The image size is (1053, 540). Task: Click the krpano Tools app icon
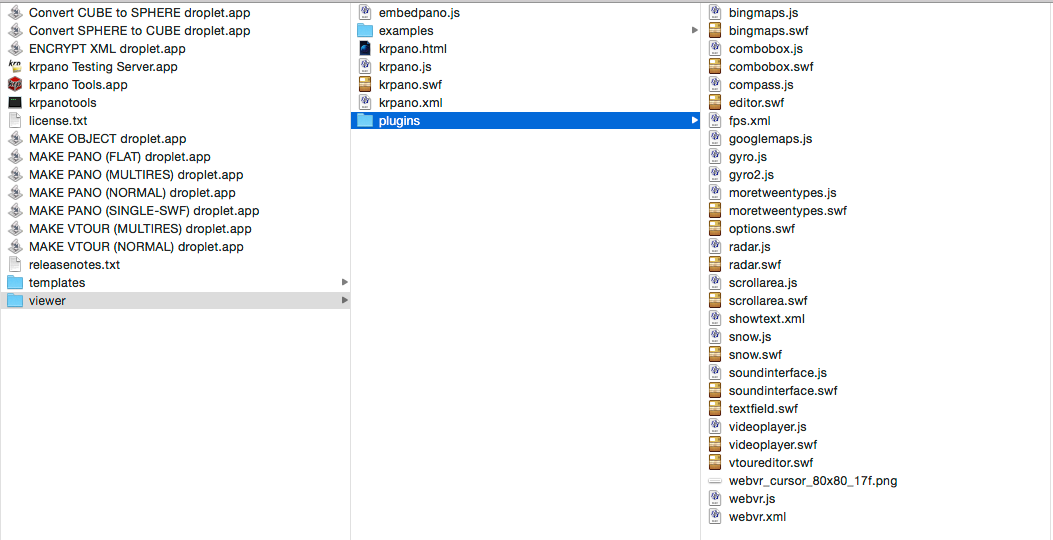coord(15,85)
